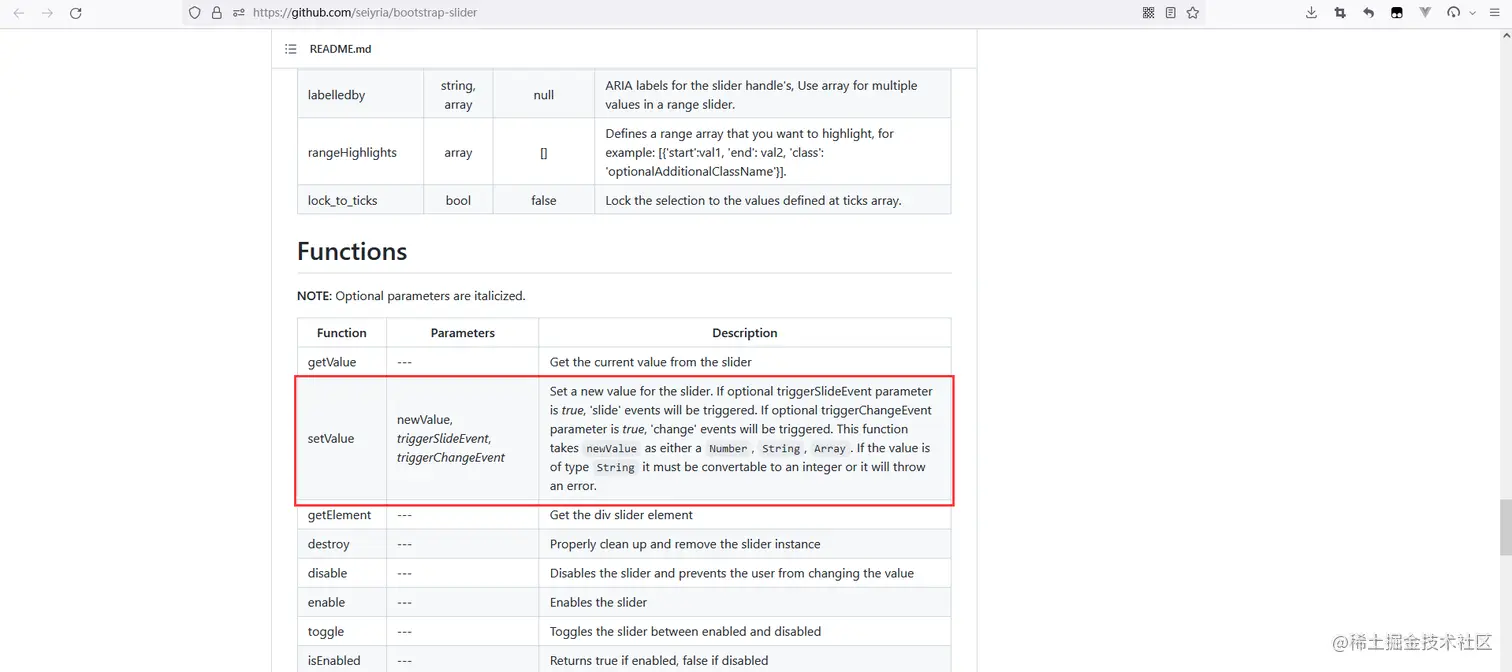Click the screenshot crop icon
Viewport: 1512px width, 672px height.
1340,13
